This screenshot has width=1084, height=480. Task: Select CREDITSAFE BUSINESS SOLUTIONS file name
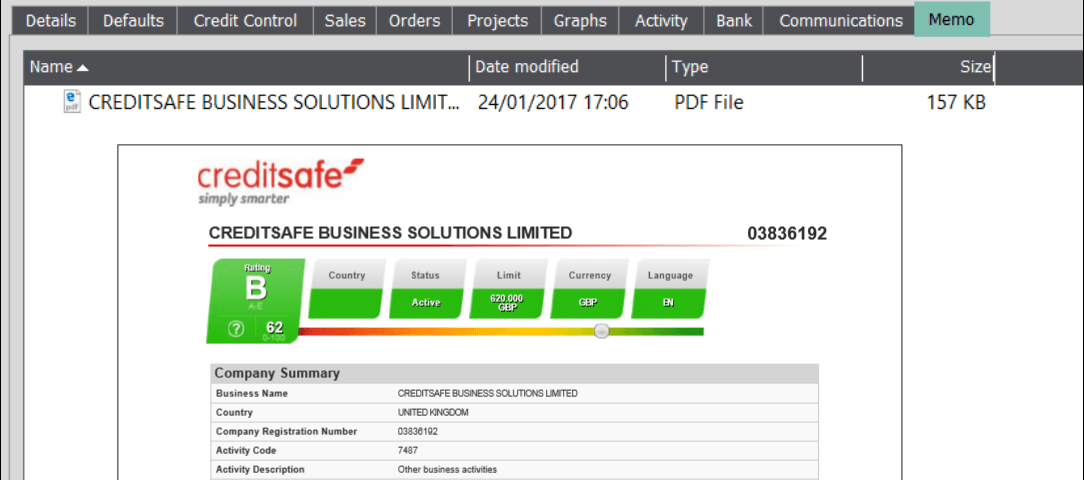[x=274, y=103]
